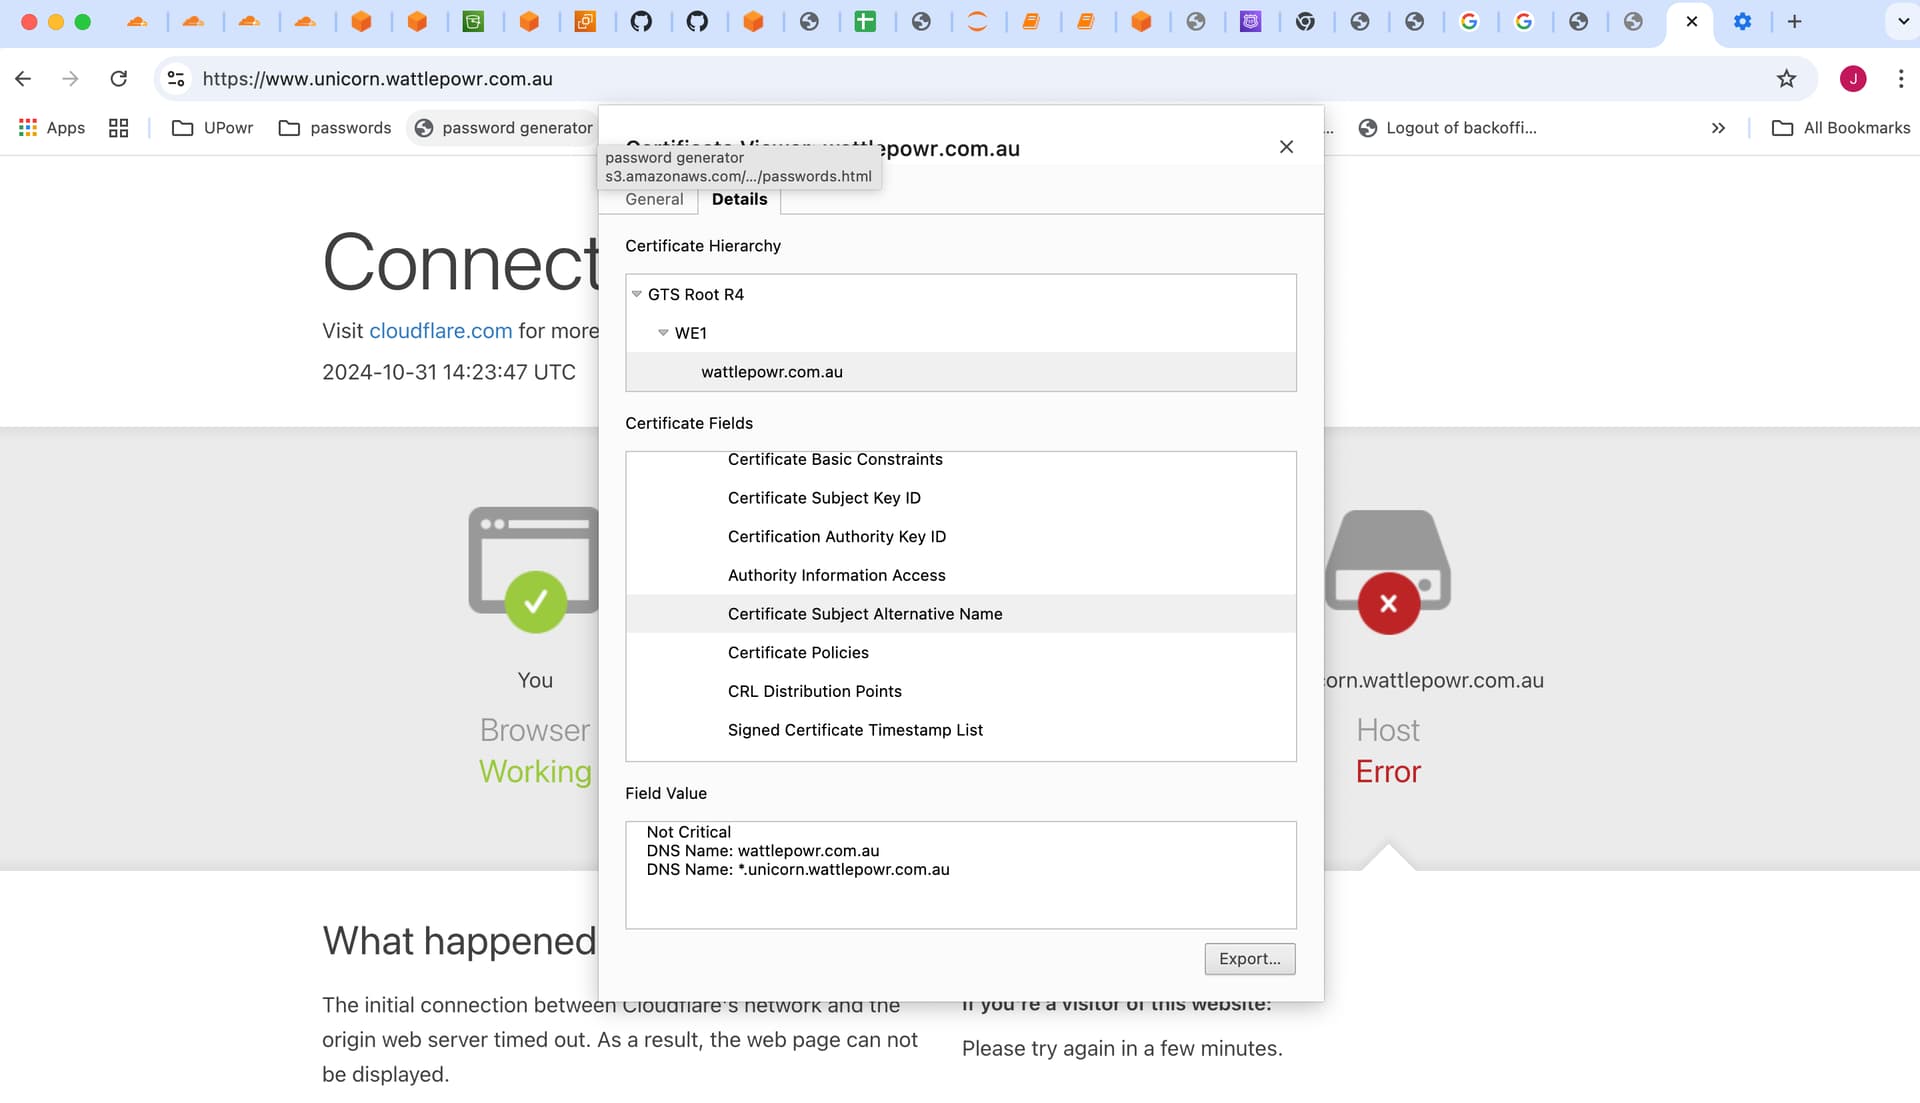The image size is (1920, 1103).
Task: Open the All Bookmarks folder
Action: tap(1841, 128)
